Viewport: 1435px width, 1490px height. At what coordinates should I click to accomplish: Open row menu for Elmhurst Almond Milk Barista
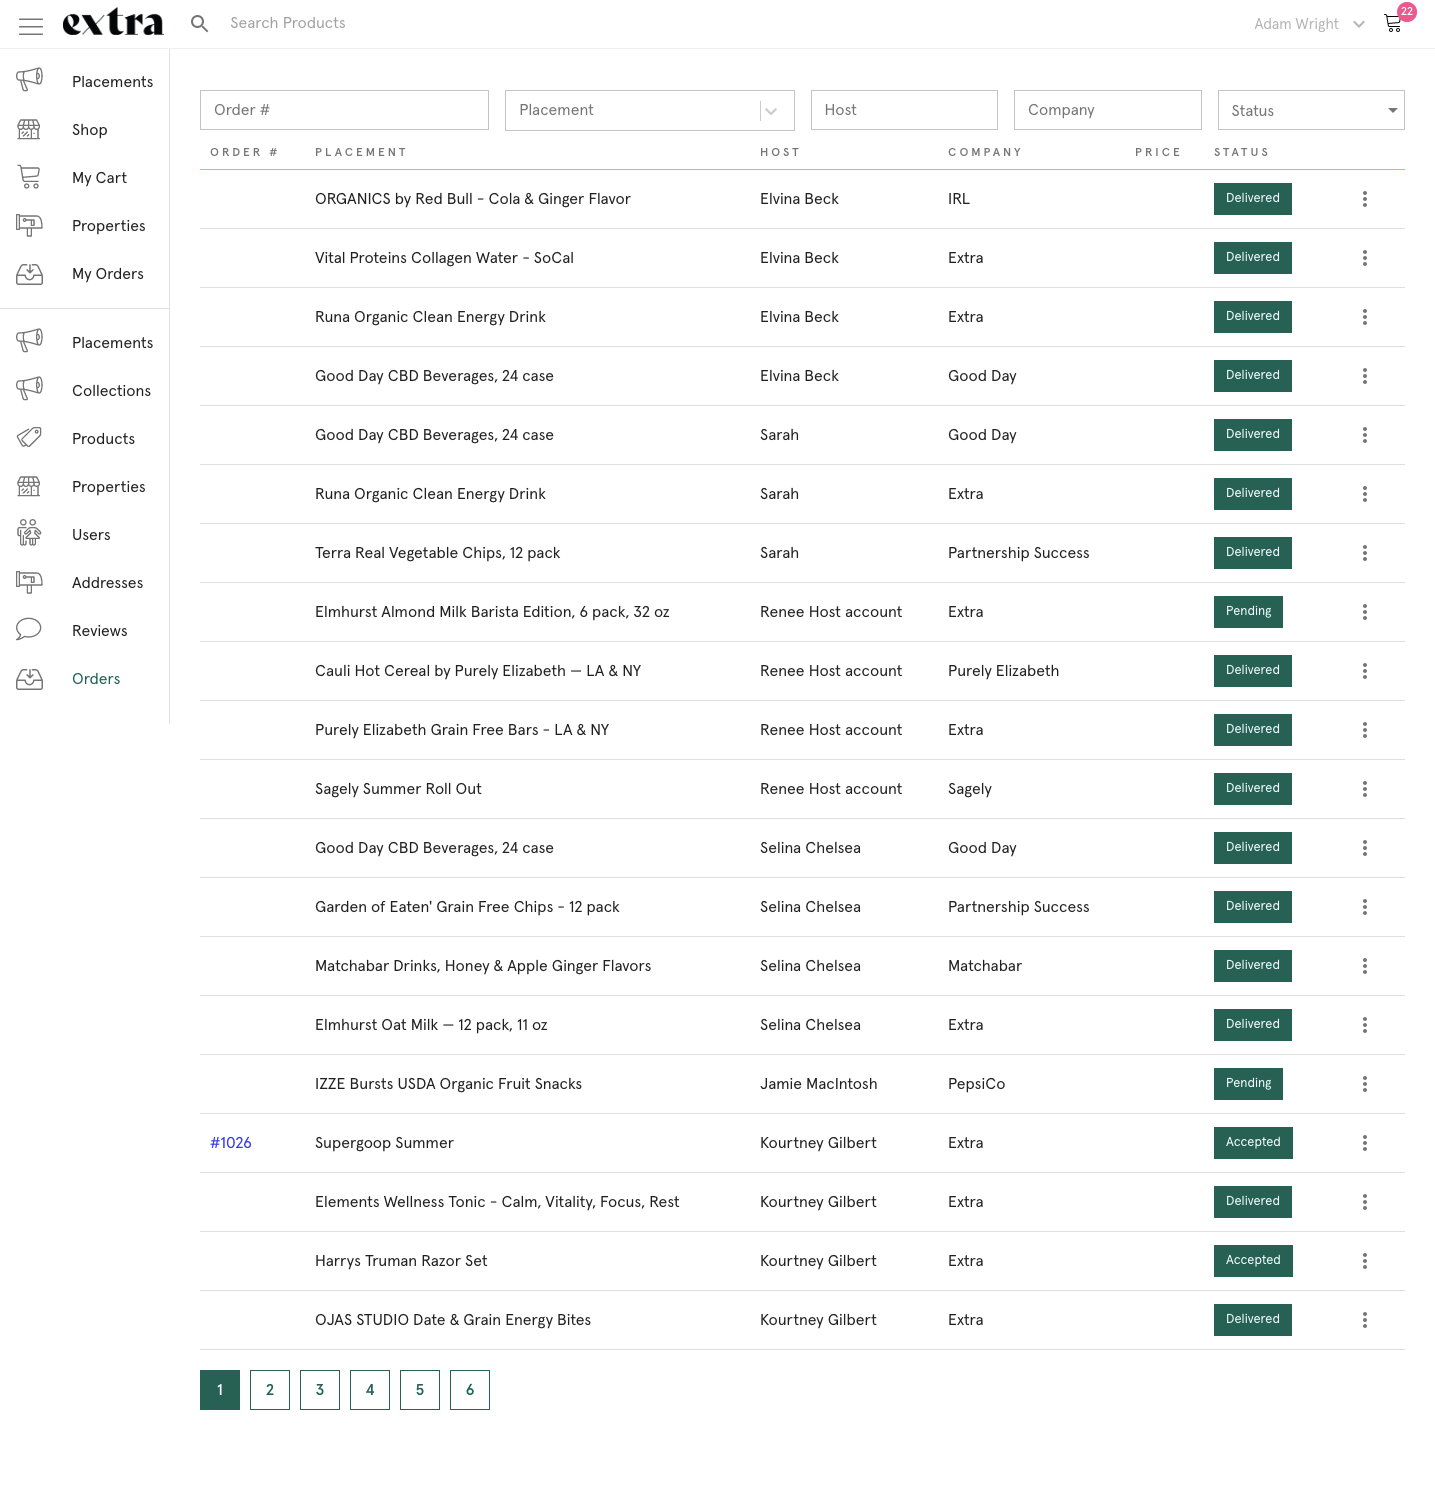tap(1364, 612)
